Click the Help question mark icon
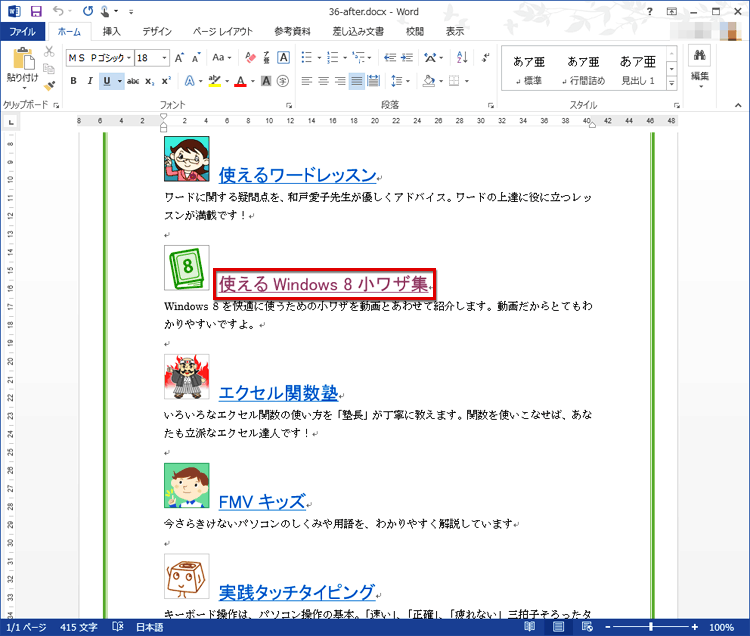Viewport: 750px width, 636px height. (x=650, y=11)
